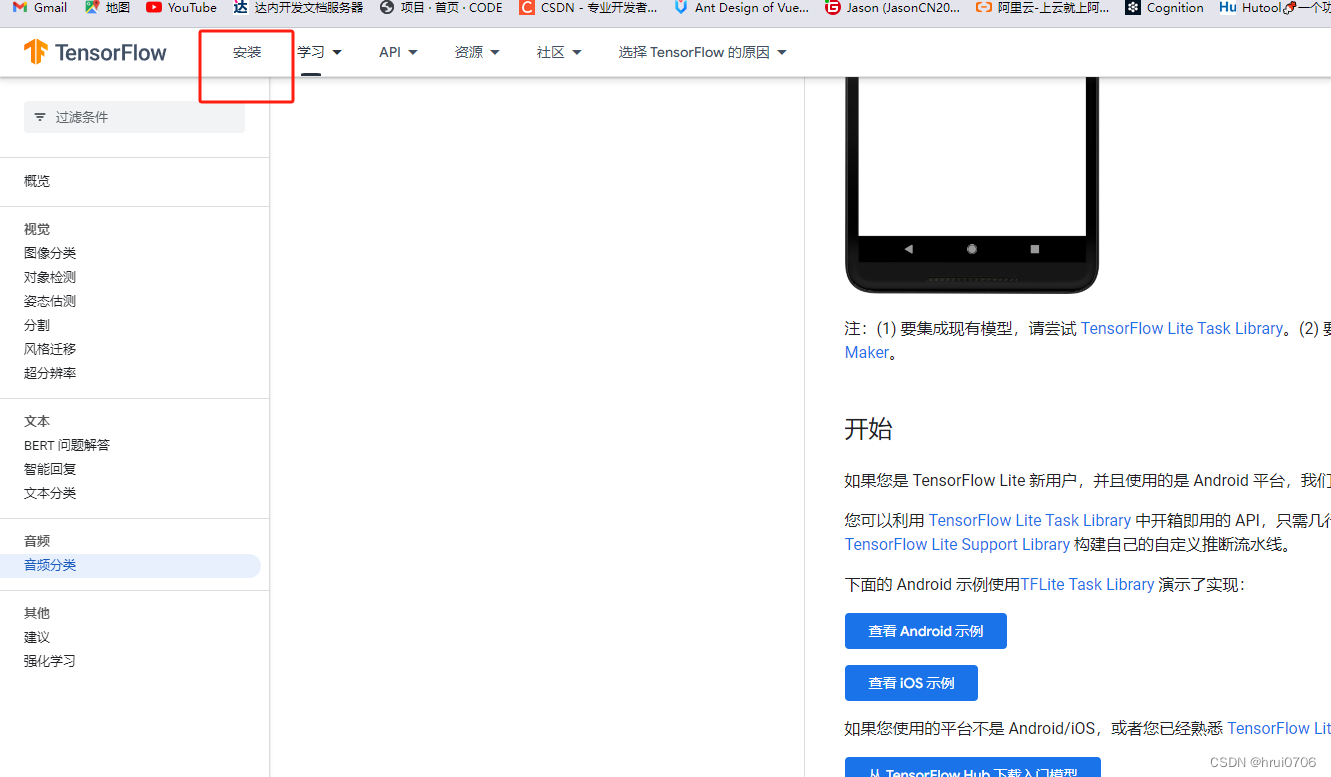The width and height of the screenshot is (1331, 777).
Task: Open the 达内开发文档服务器 bookmark
Action: pyautogui.click(x=298, y=8)
